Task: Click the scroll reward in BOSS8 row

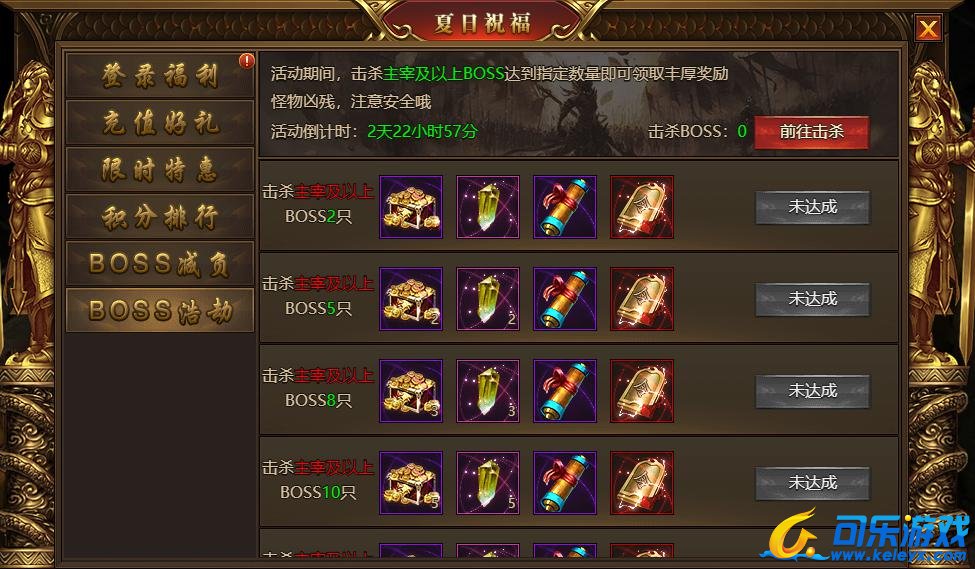Action: pyautogui.click(x=565, y=391)
